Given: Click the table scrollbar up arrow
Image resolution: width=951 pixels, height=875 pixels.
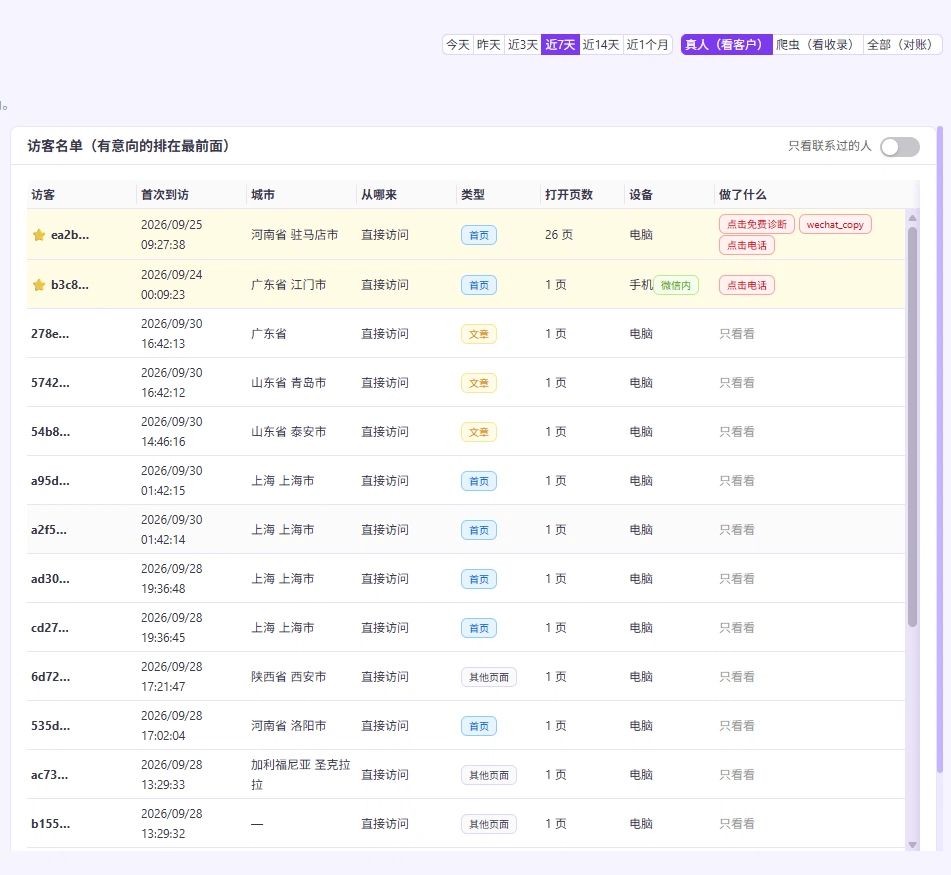Looking at the screenshot, I should click(x=912, y=218).
